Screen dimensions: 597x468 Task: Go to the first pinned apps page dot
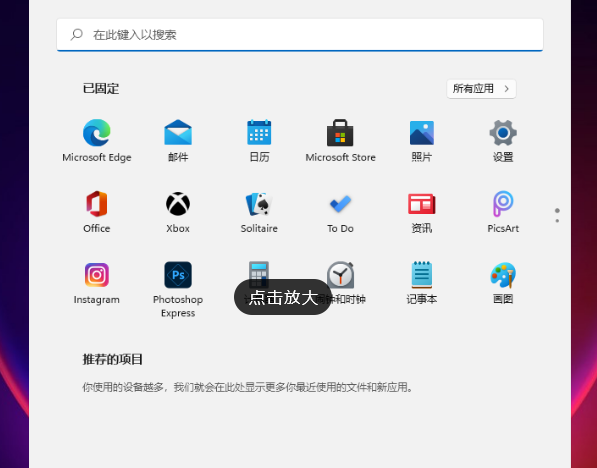coord(557,211)
